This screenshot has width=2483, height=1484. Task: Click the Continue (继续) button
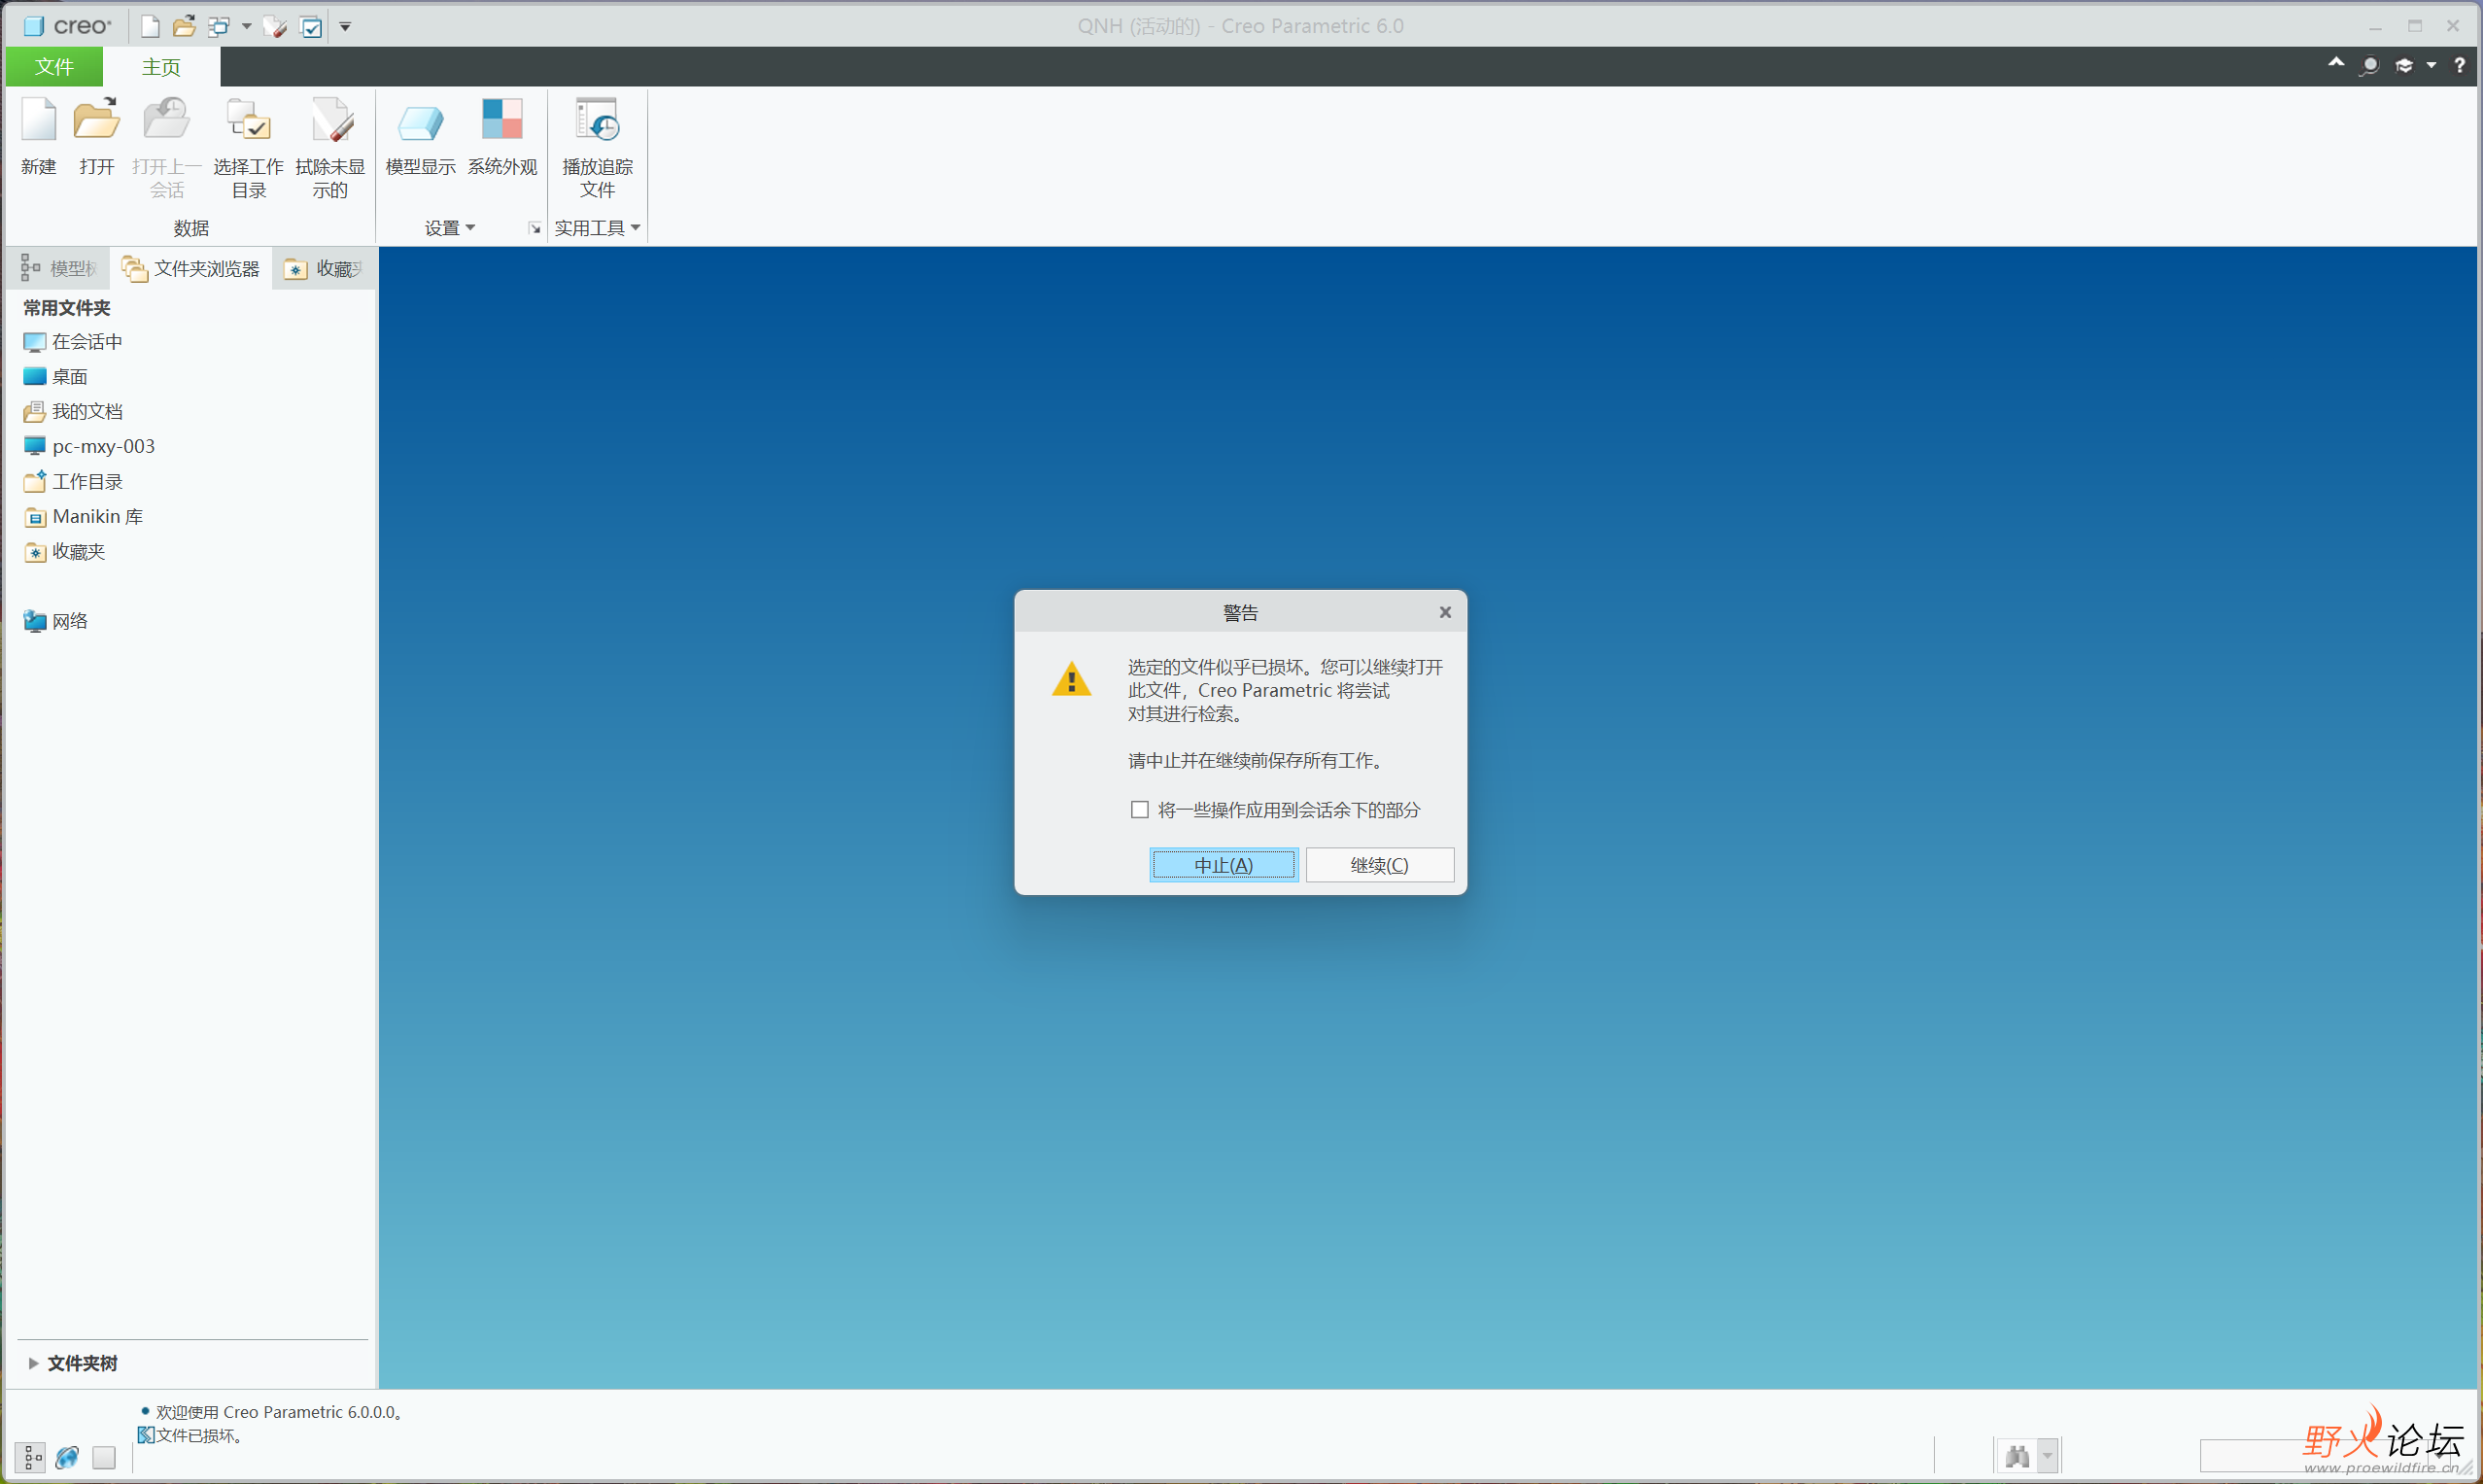point(1379,865)
